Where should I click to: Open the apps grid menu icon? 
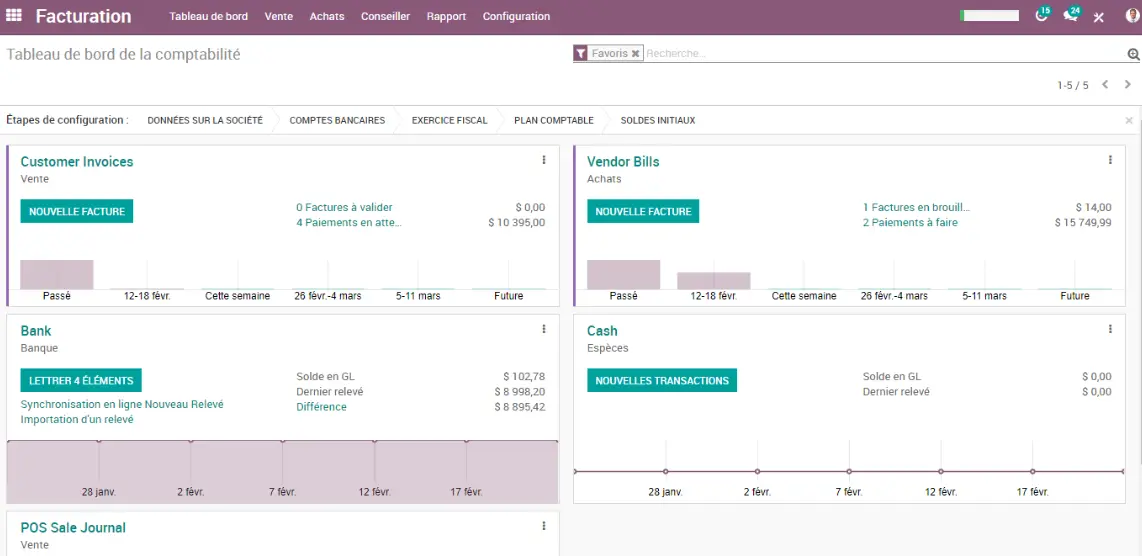13,15
